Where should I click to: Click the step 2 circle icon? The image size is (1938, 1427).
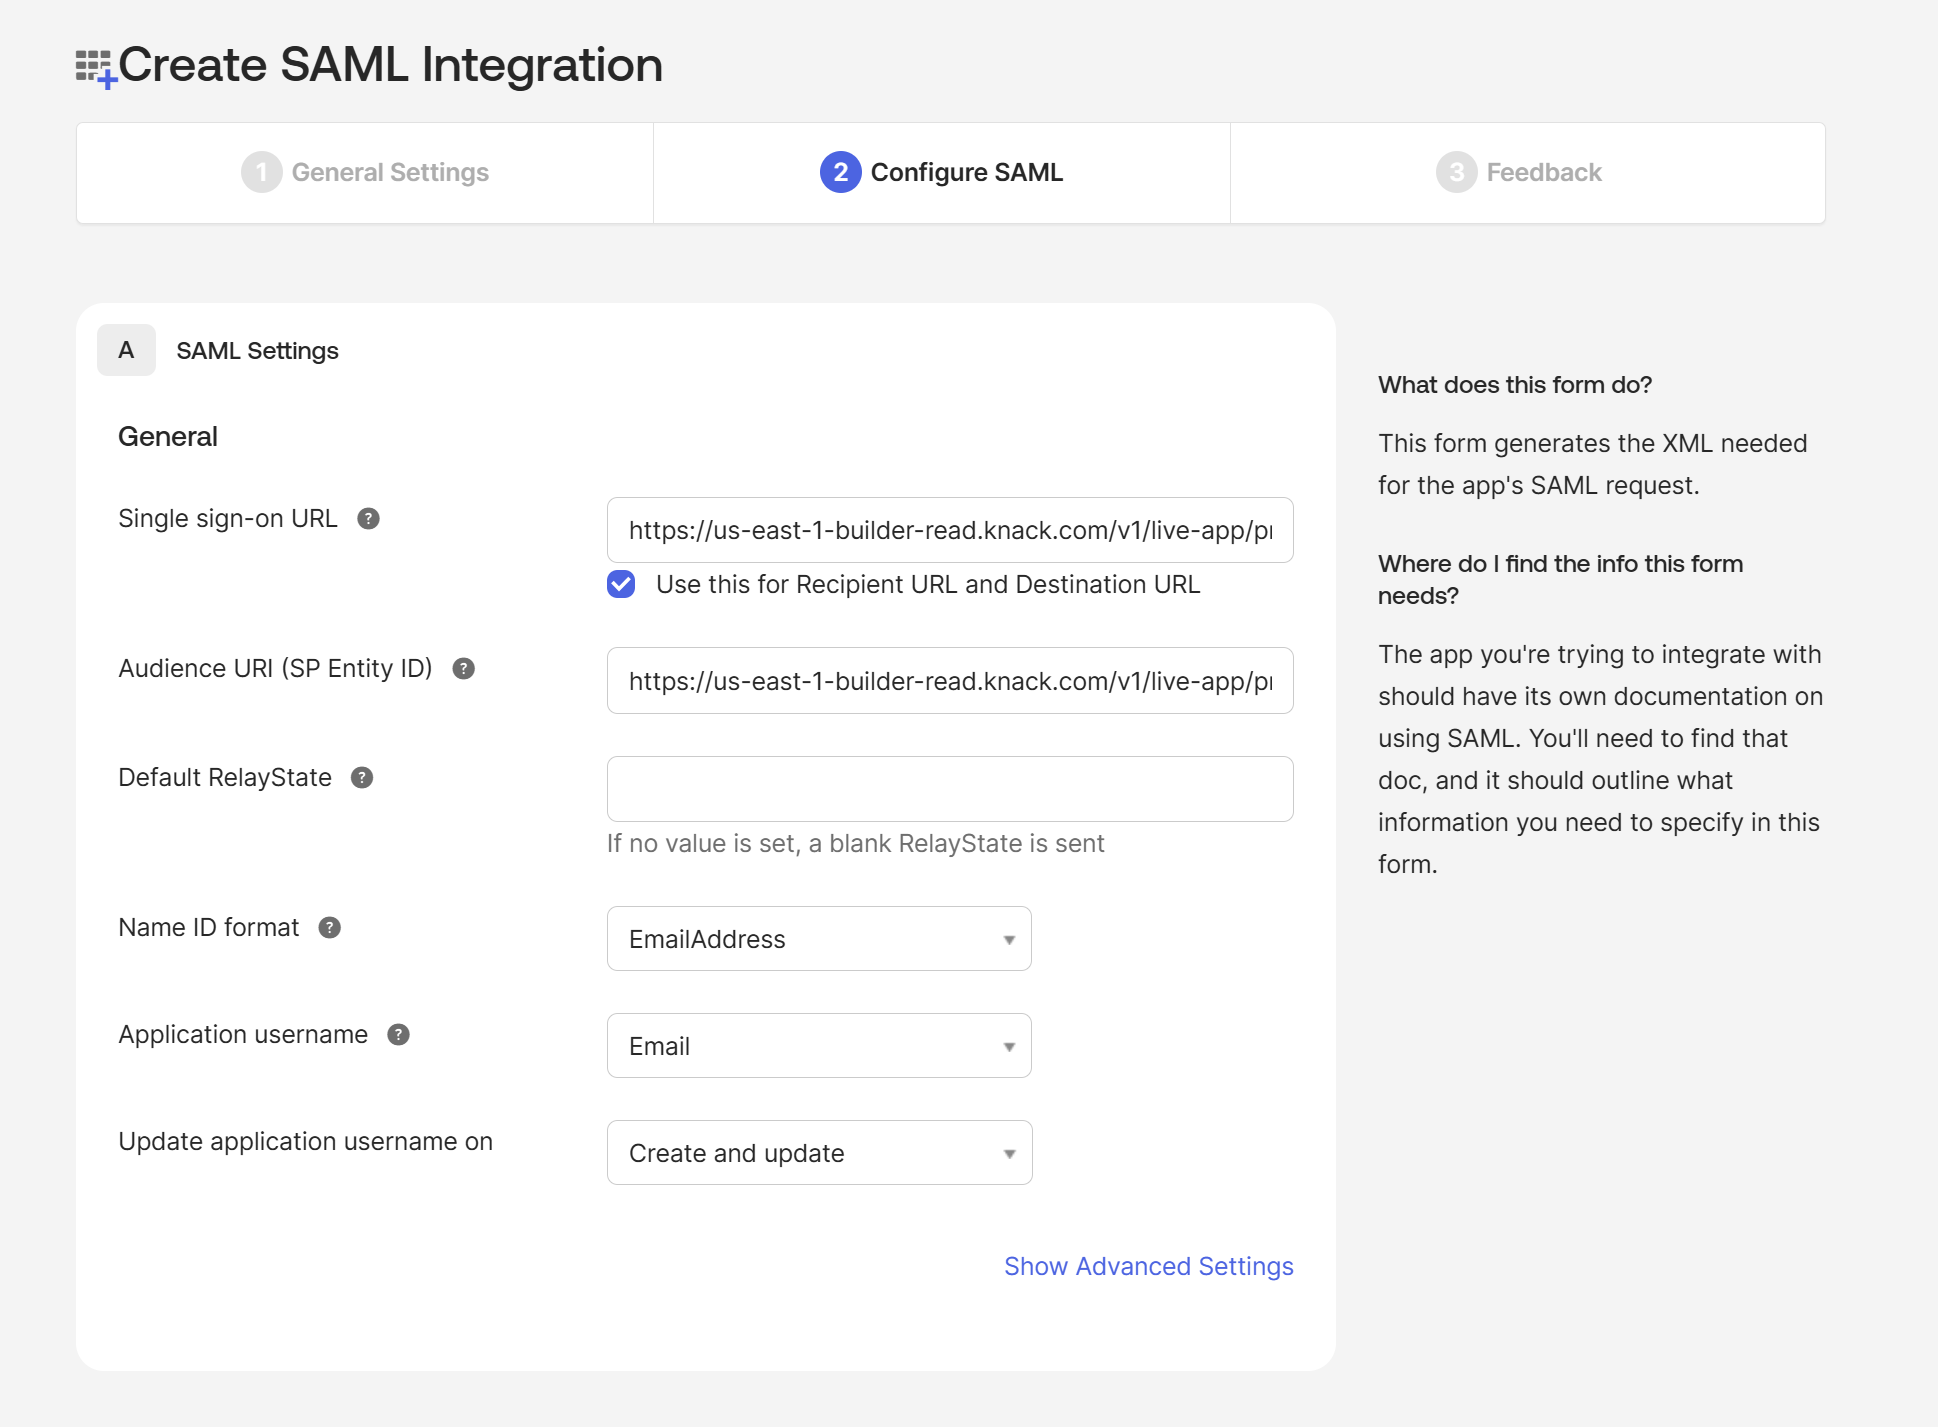840,173
